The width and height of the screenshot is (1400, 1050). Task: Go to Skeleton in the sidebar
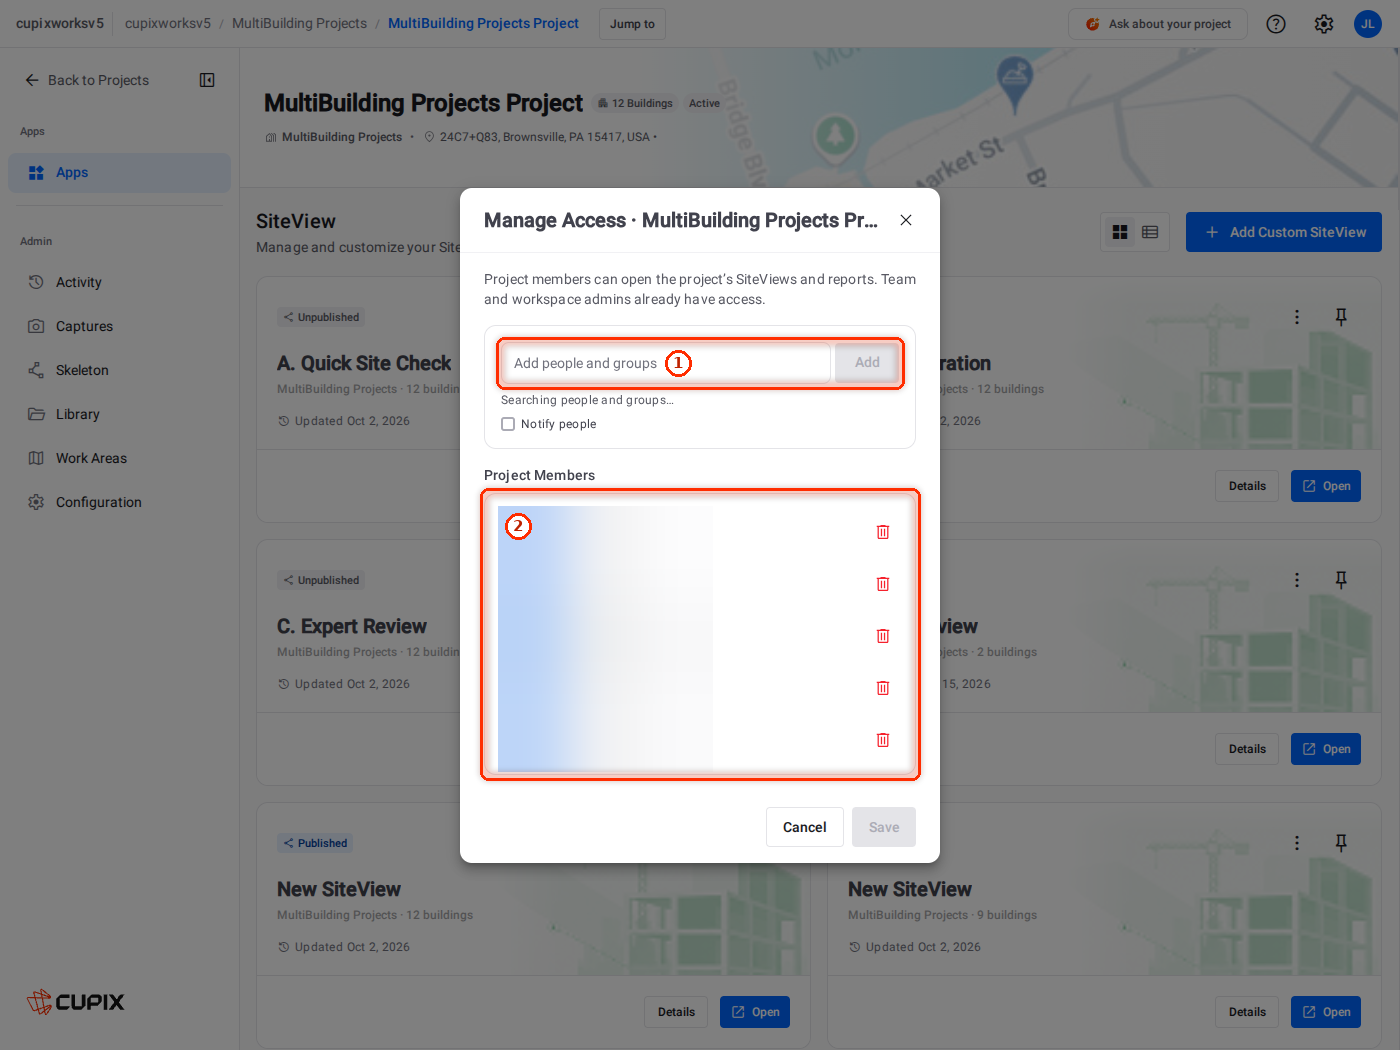[119, 370]
